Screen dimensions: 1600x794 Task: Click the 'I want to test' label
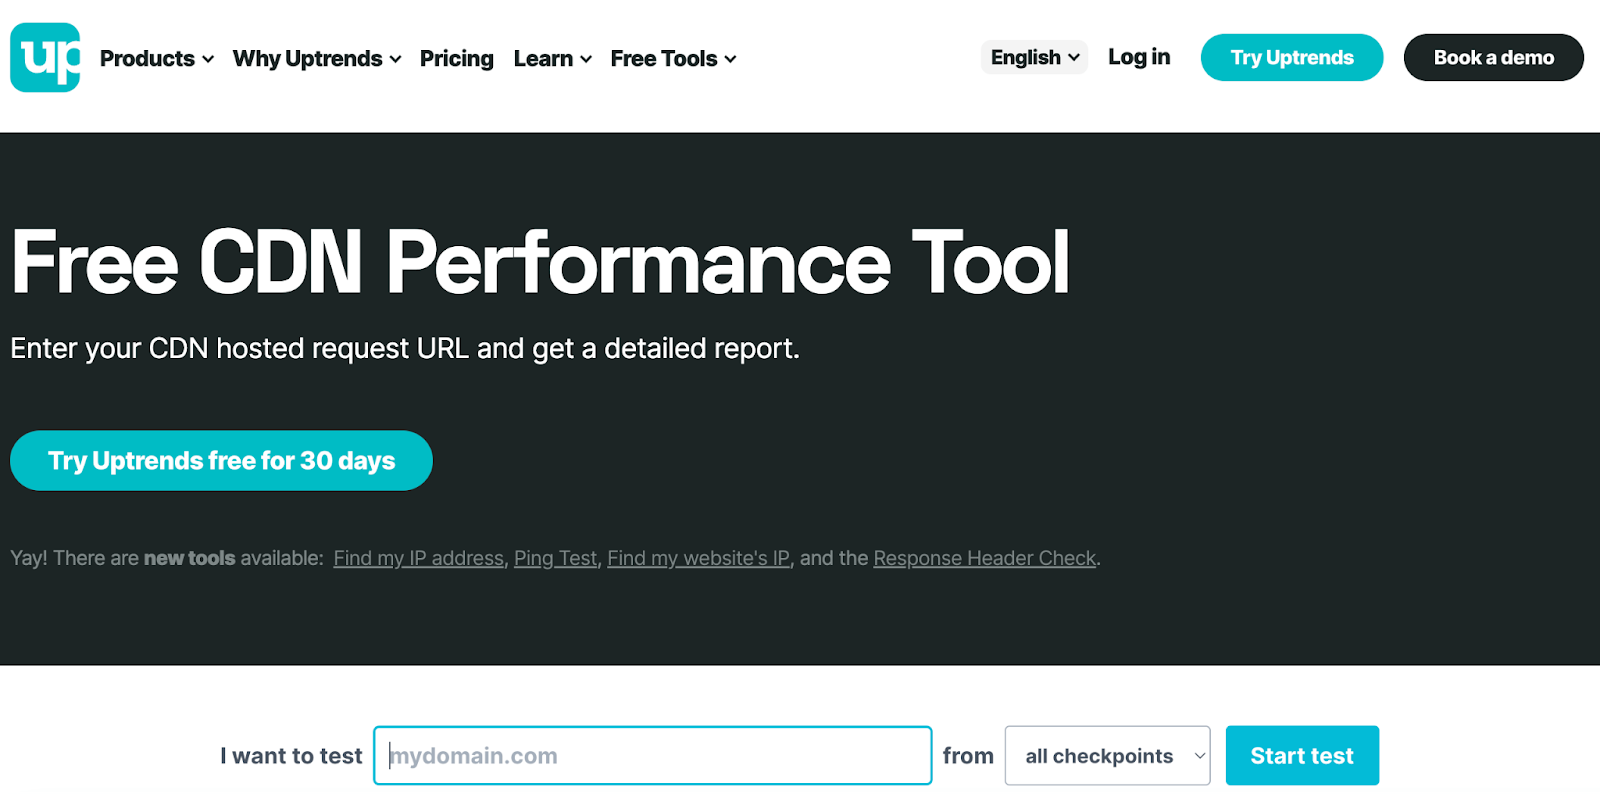click(x=291, y=756)
